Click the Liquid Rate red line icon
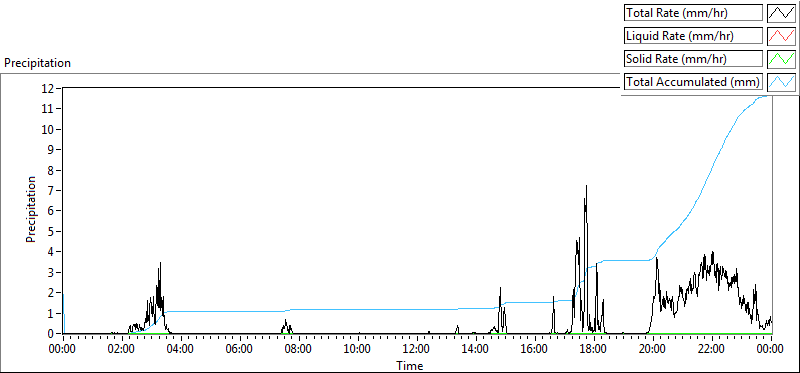This screenshot has width=800, height=373. click(782, 36)
